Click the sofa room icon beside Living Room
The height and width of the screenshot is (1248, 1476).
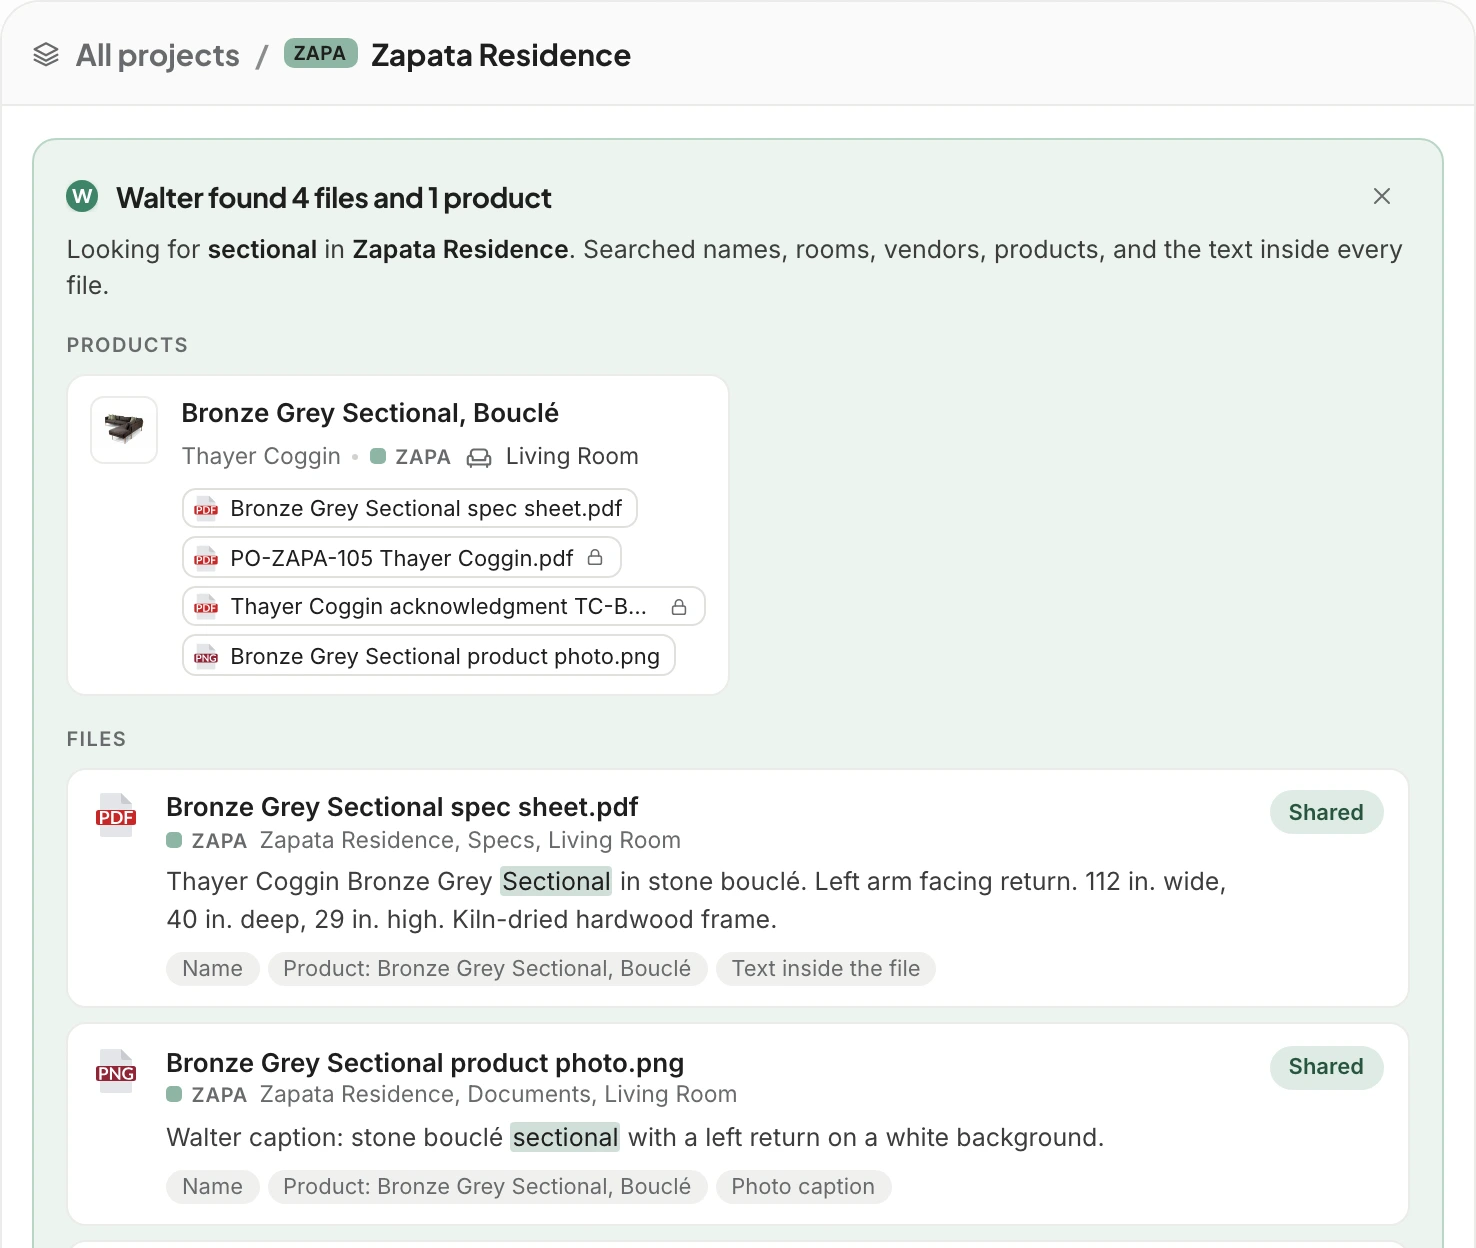point(479,457)
